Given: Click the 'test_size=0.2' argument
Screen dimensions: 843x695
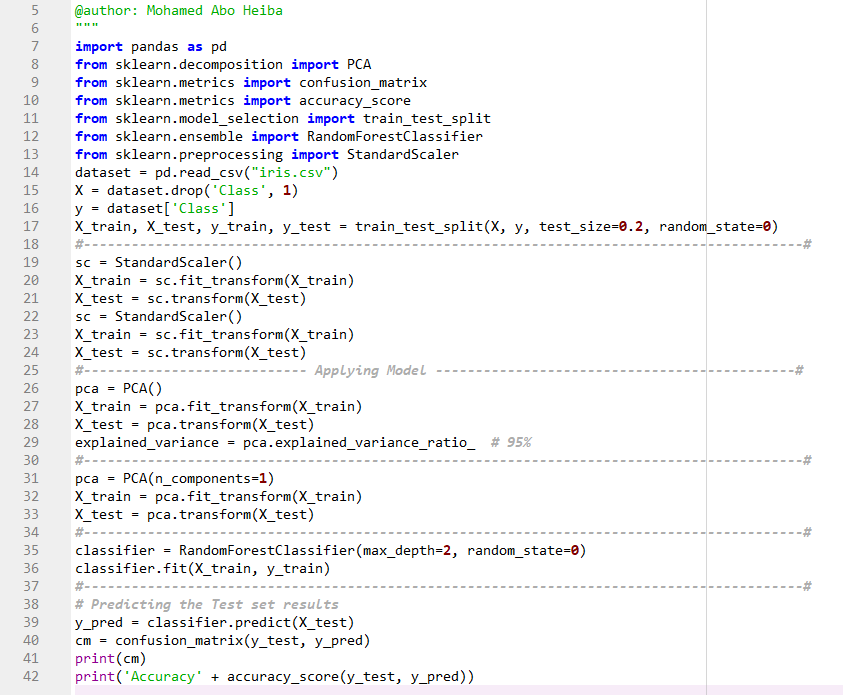Looking at the screenshot, I should 591,227.
